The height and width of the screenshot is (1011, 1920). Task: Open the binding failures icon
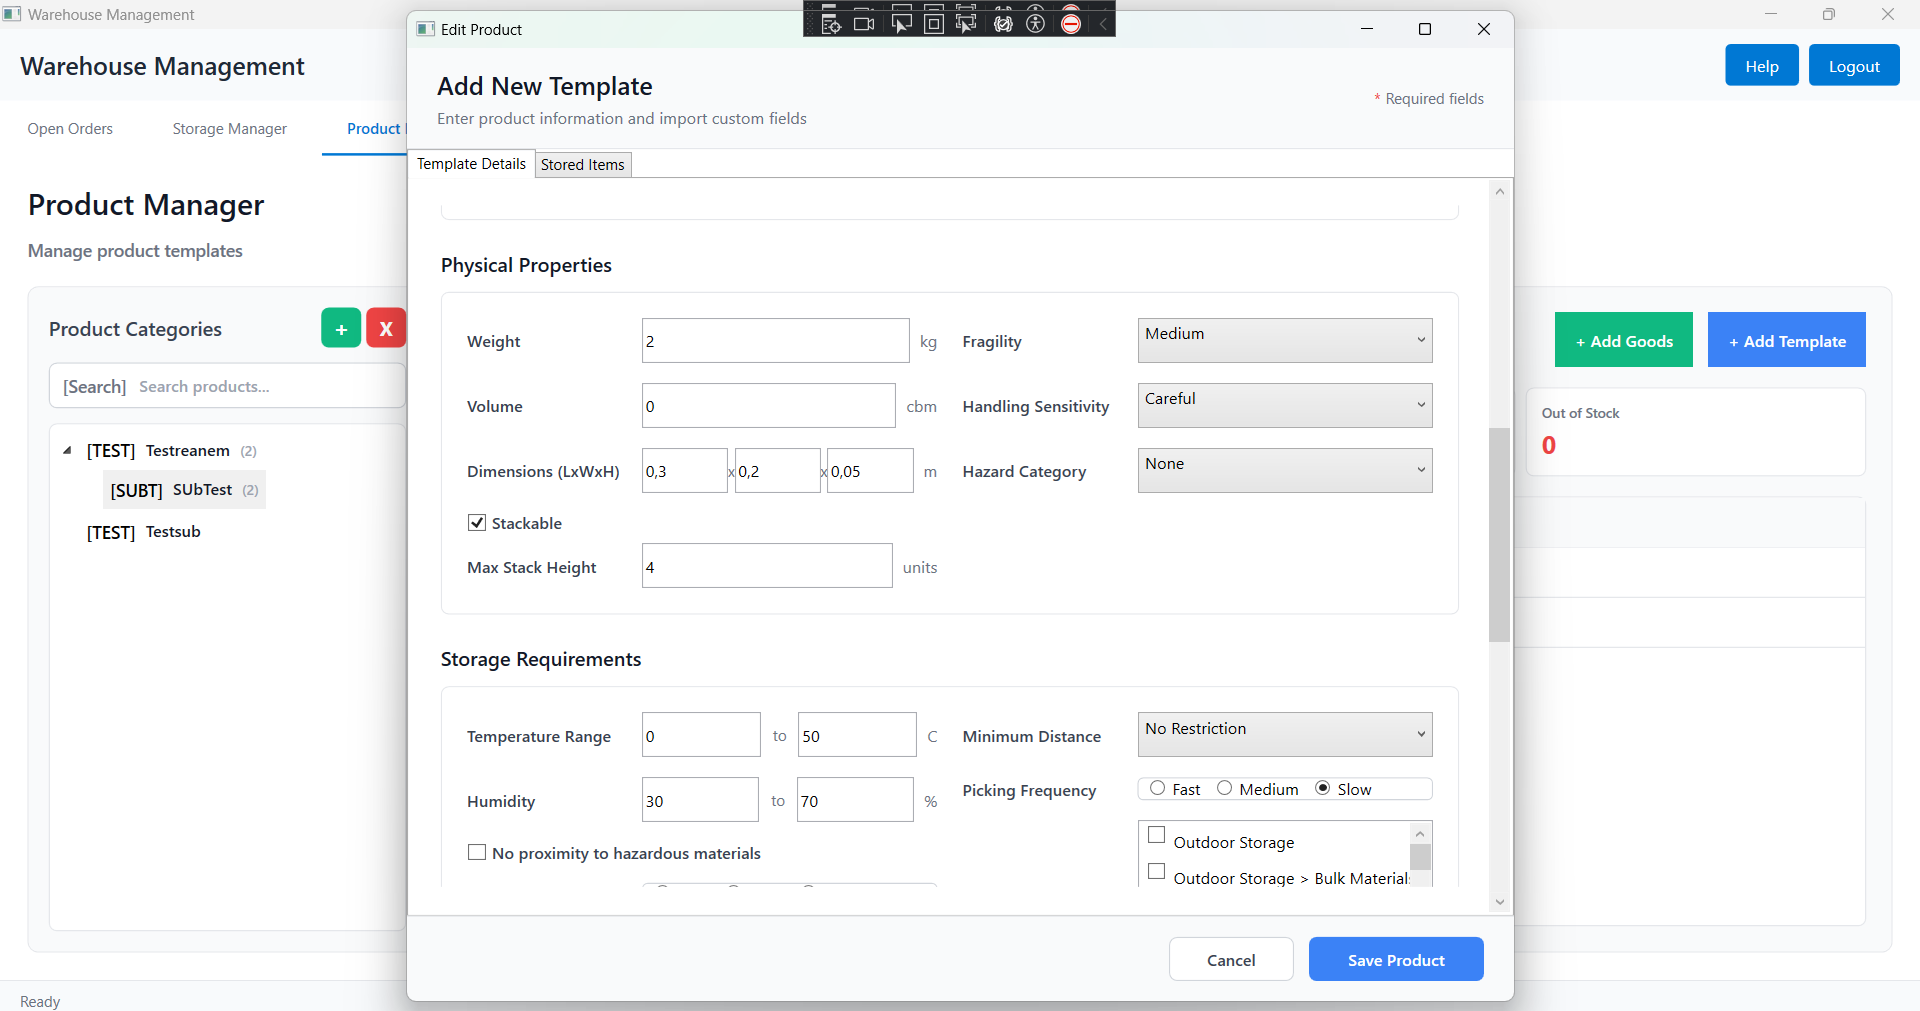tap(1003, 23)
